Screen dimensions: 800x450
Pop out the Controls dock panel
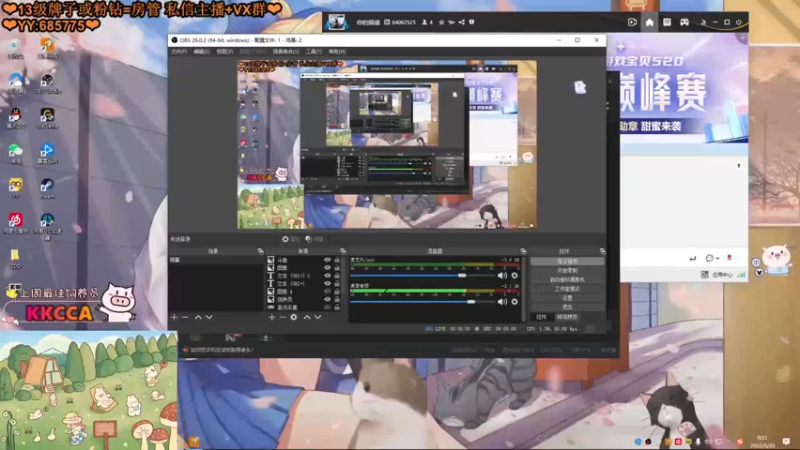[x=603, y=251]
